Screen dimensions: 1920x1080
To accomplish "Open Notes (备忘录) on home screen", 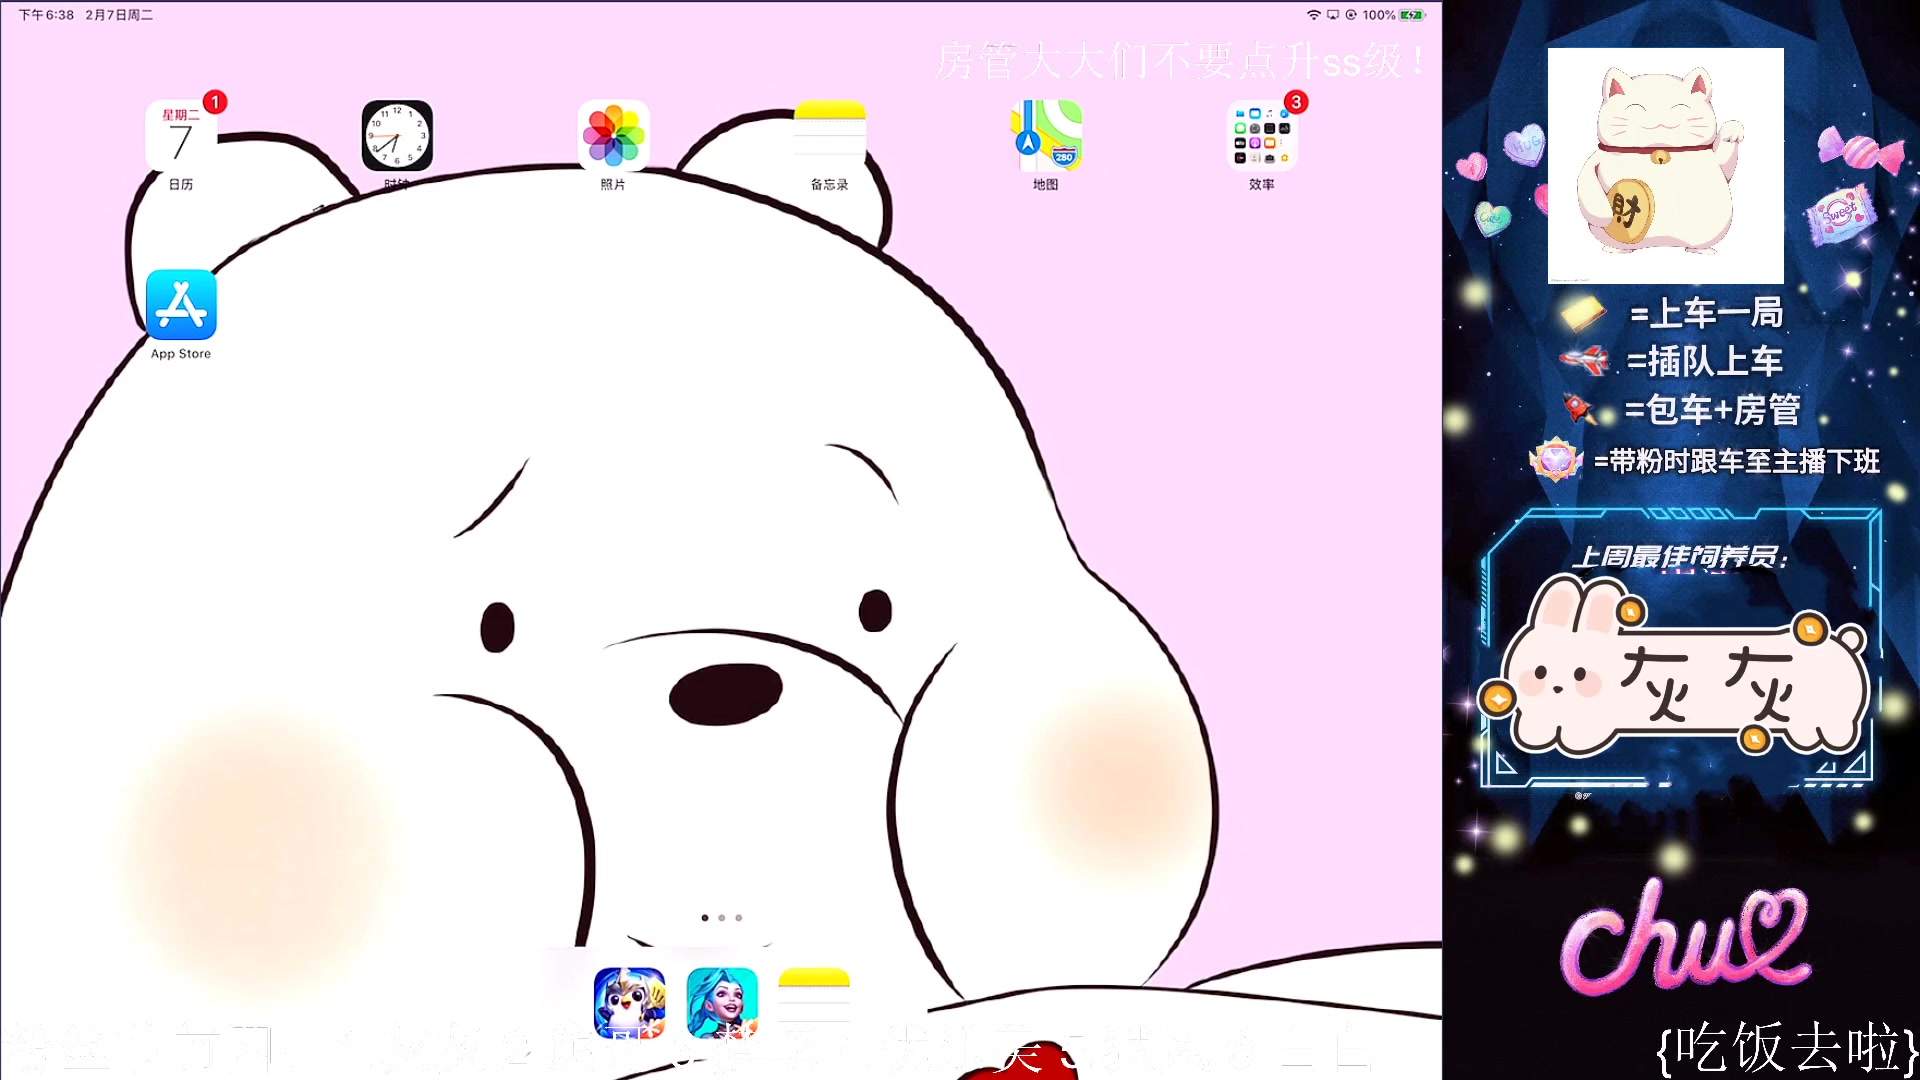I will coord(829,136).
